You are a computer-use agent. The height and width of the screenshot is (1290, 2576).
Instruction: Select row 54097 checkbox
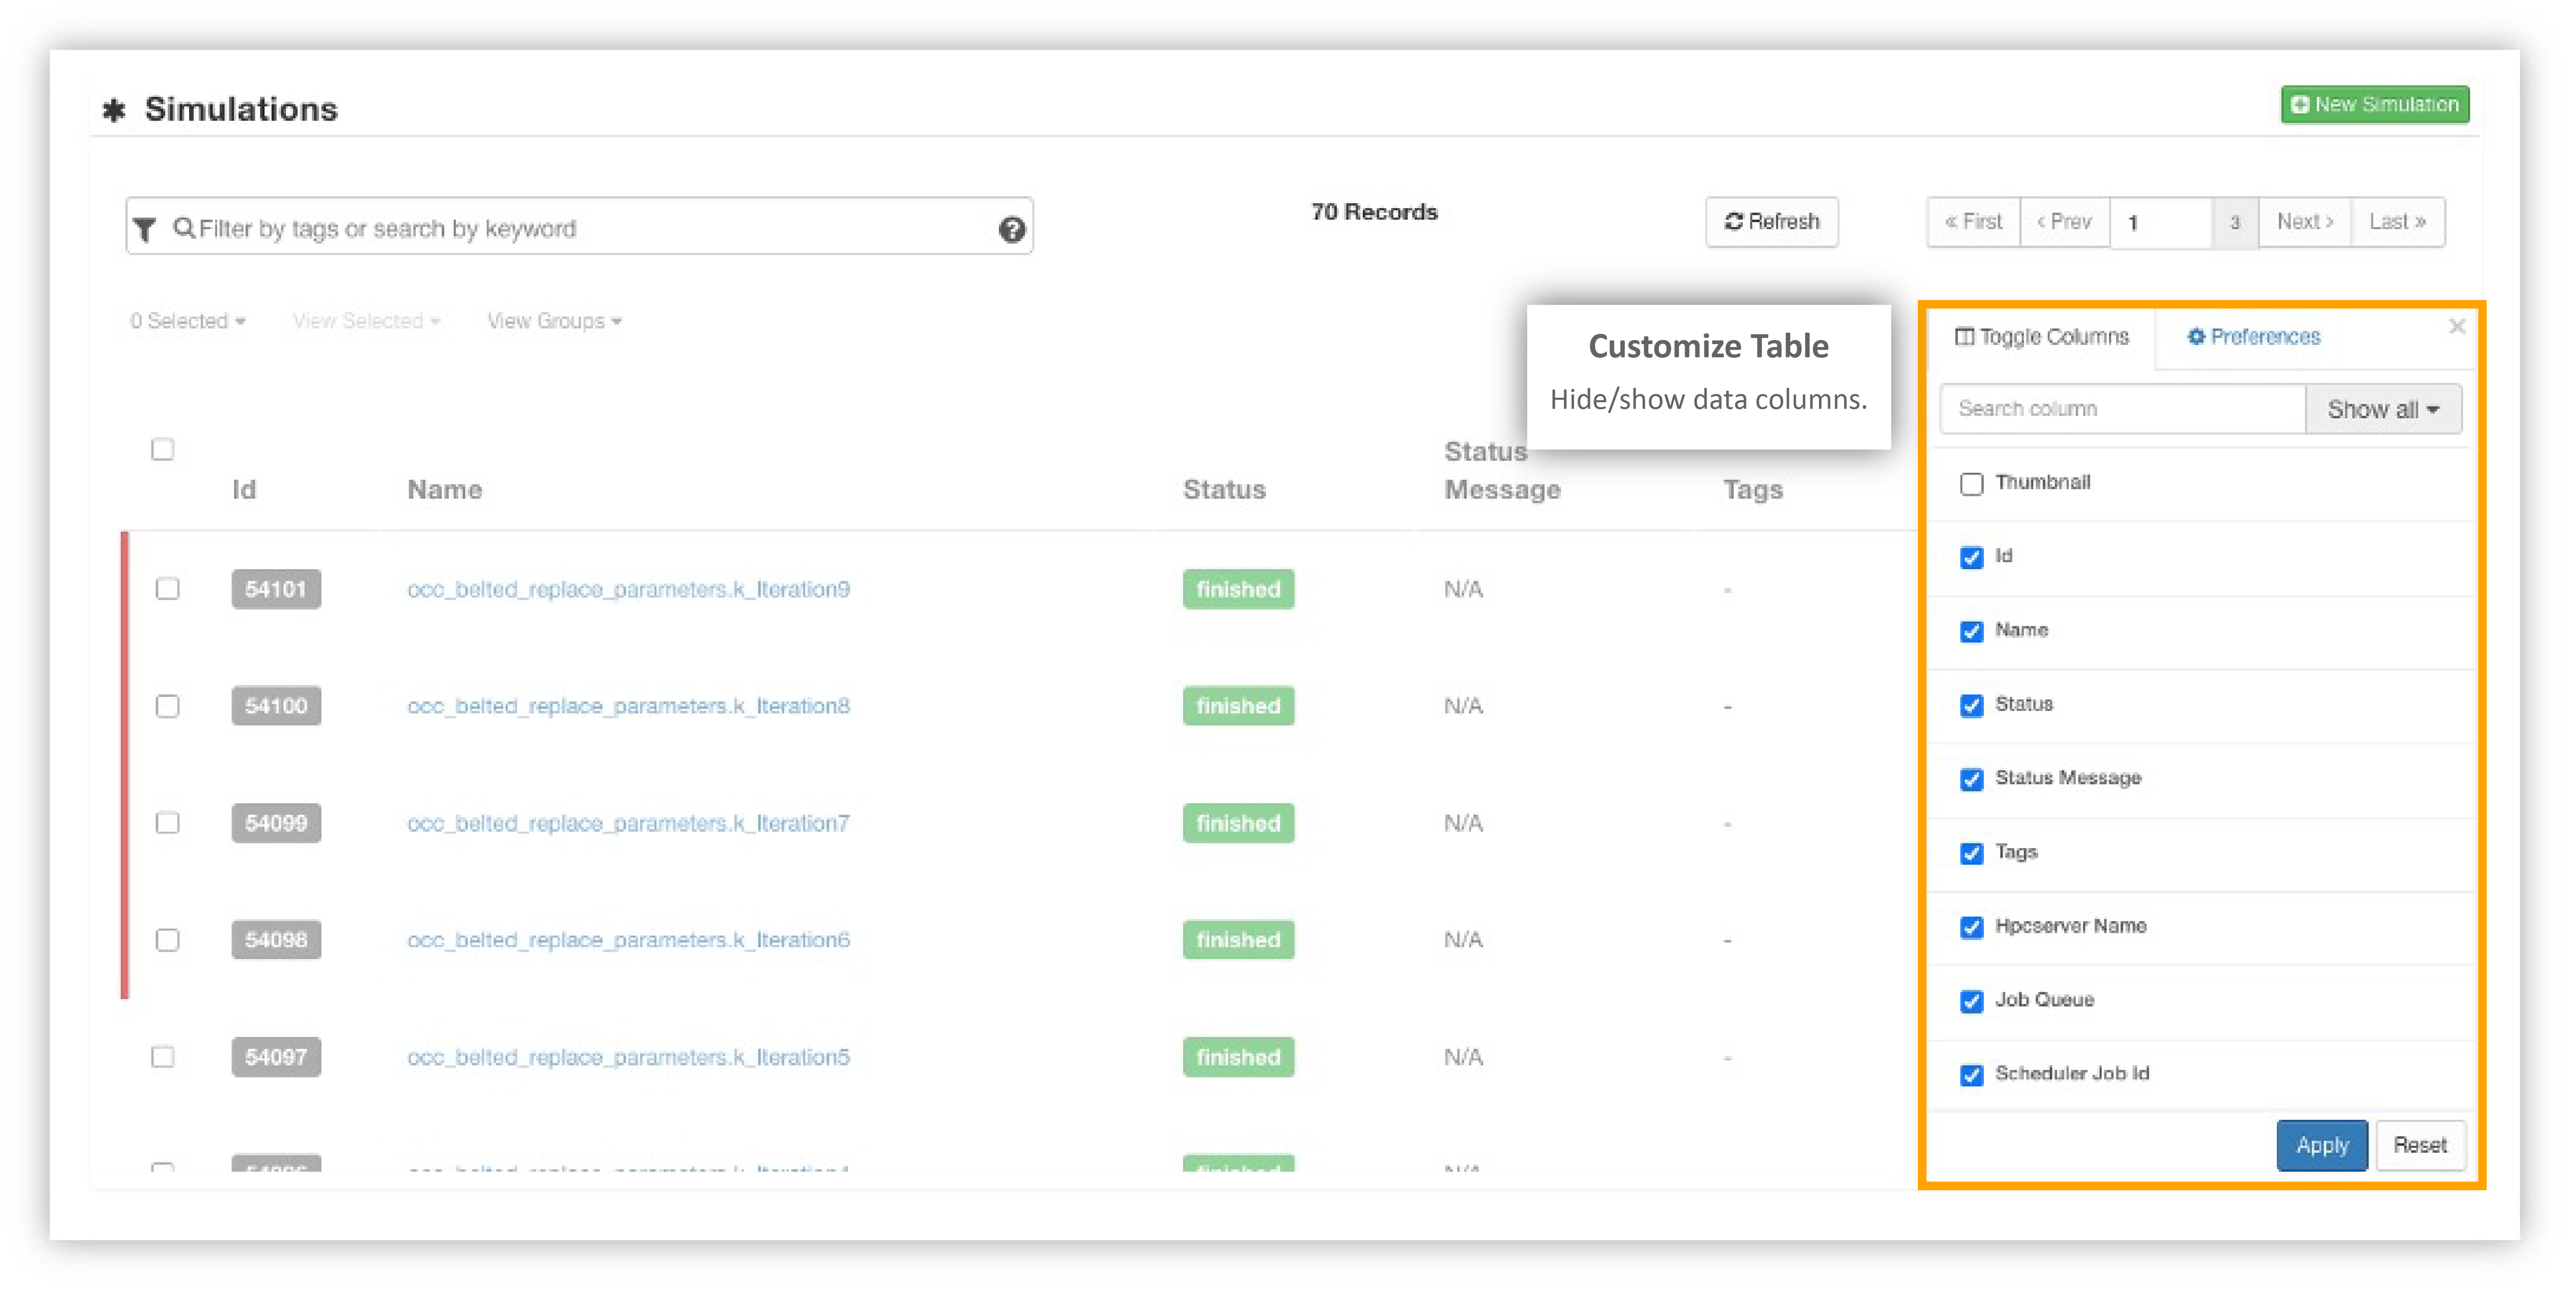click(163, 1057)
